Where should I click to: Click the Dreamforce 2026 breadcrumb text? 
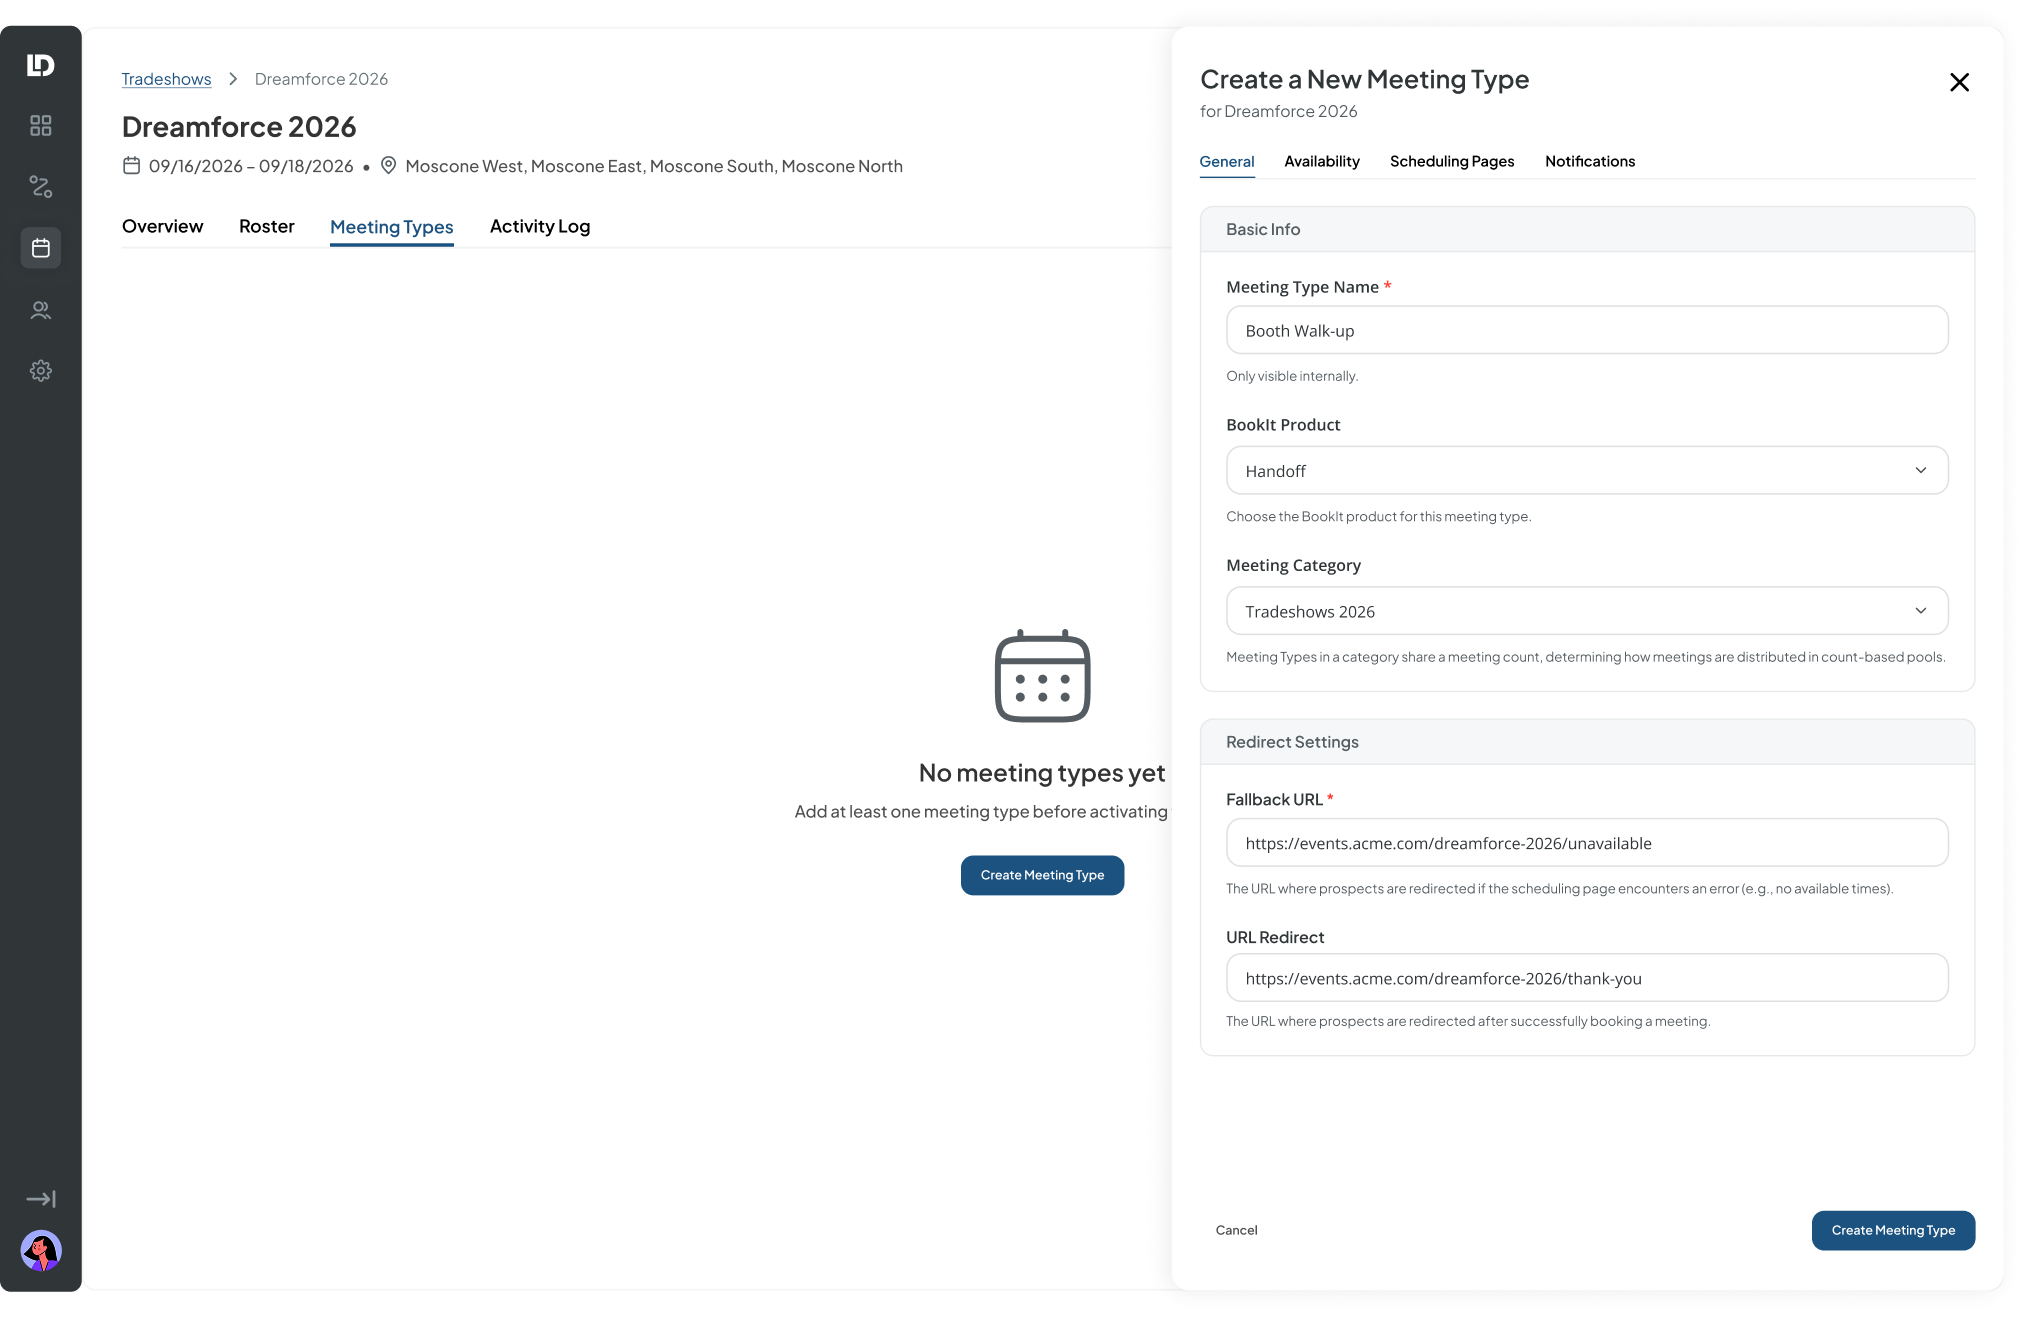pos(321,79)
